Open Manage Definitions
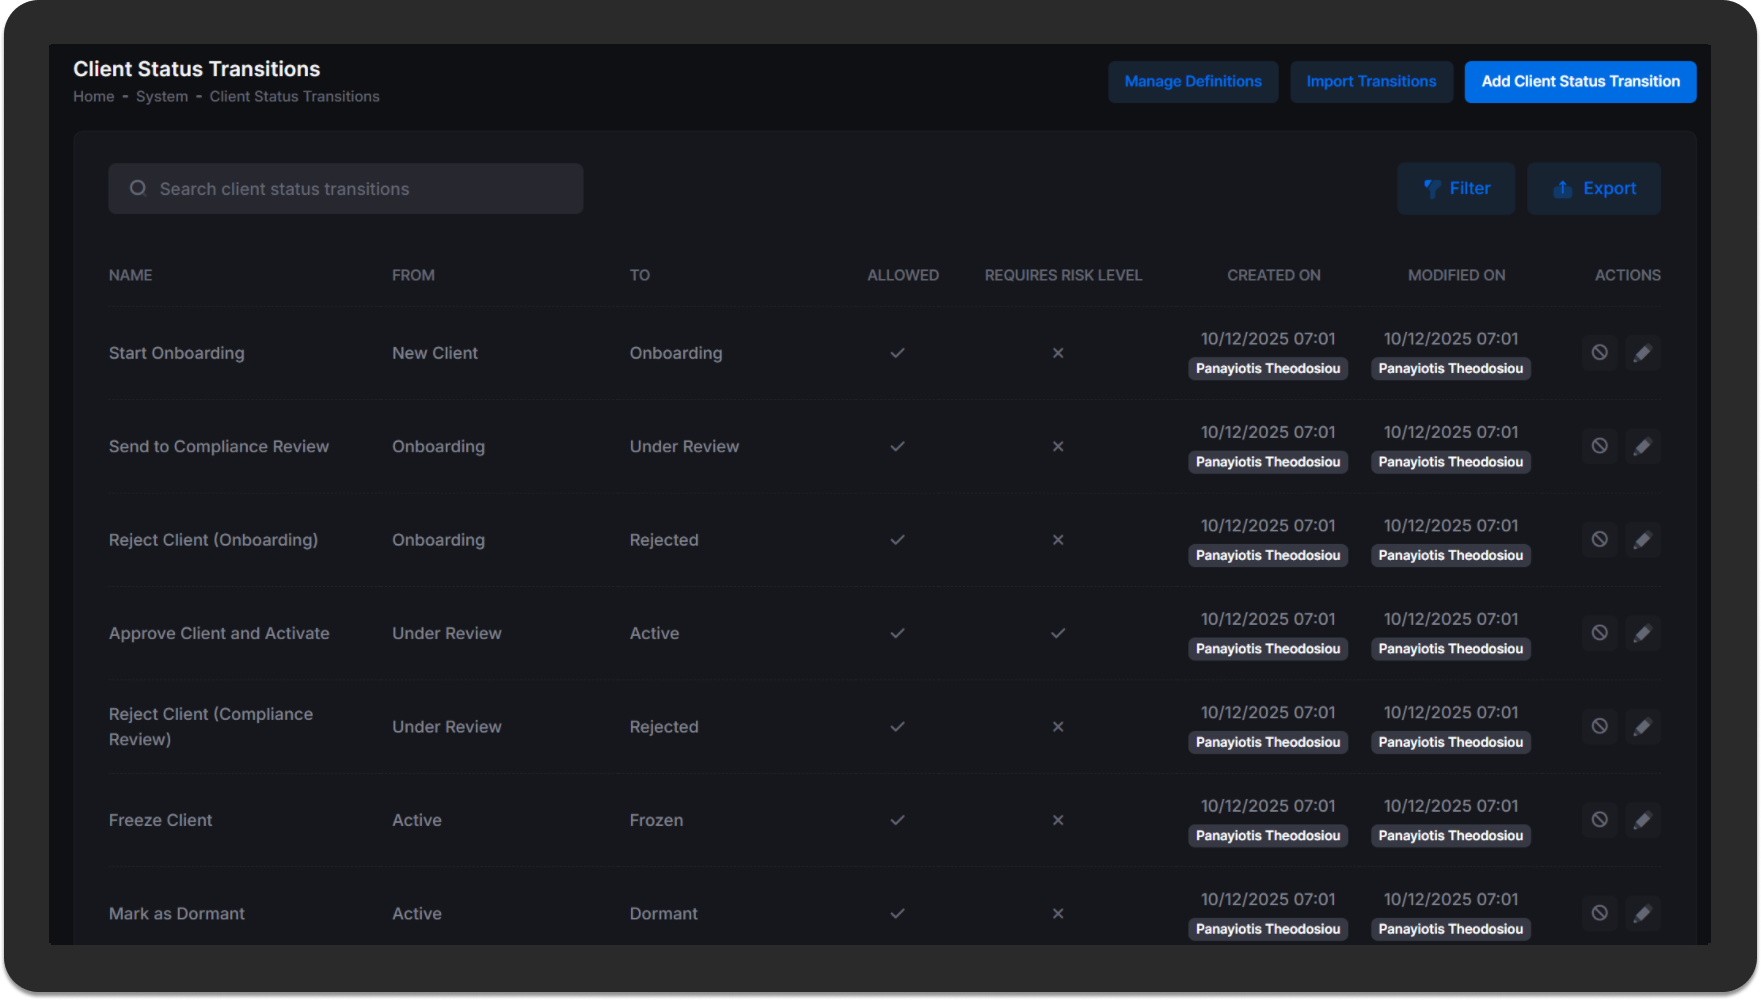The image size is (1761, 1000). (1192, 82)
